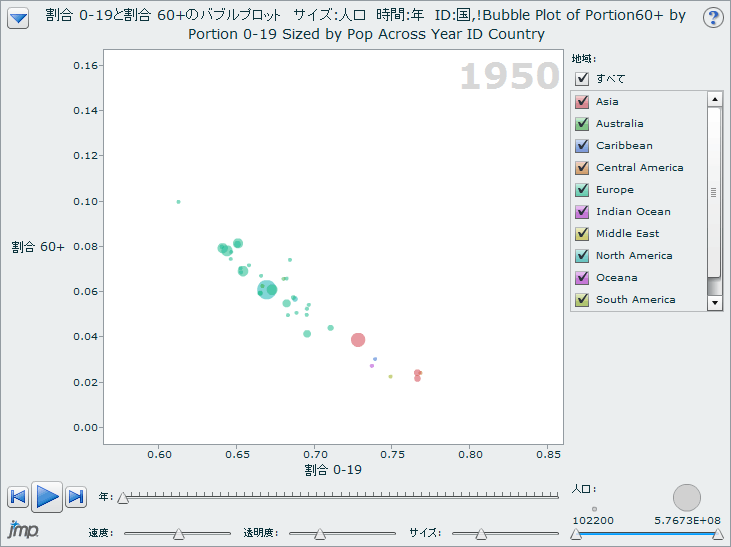The image size is (731, 547).
Task: Open the blue triangle options menu
Action: click(x=18, y=19)
